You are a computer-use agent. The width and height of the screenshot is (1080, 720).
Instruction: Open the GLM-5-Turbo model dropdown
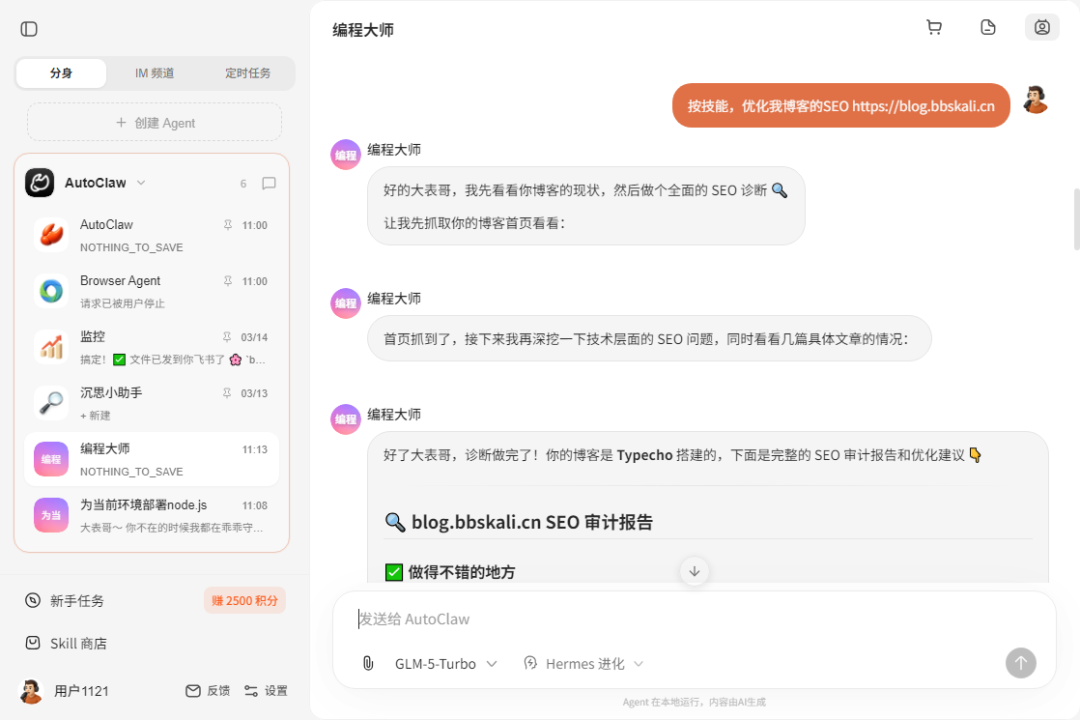(x=446, y=663)
